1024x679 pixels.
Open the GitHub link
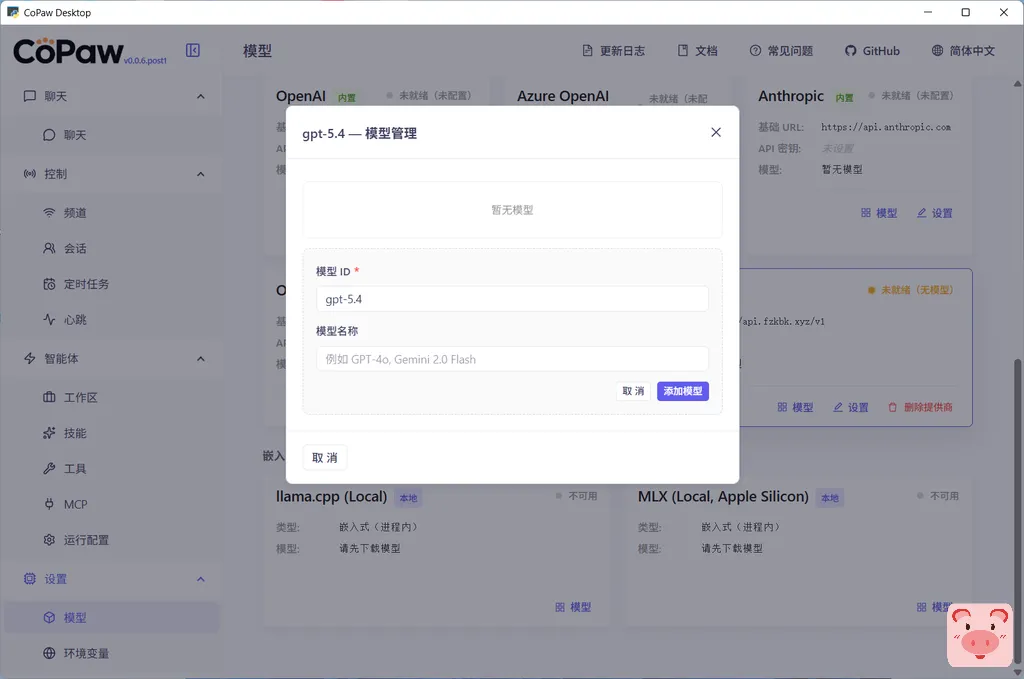pos(872,51)
